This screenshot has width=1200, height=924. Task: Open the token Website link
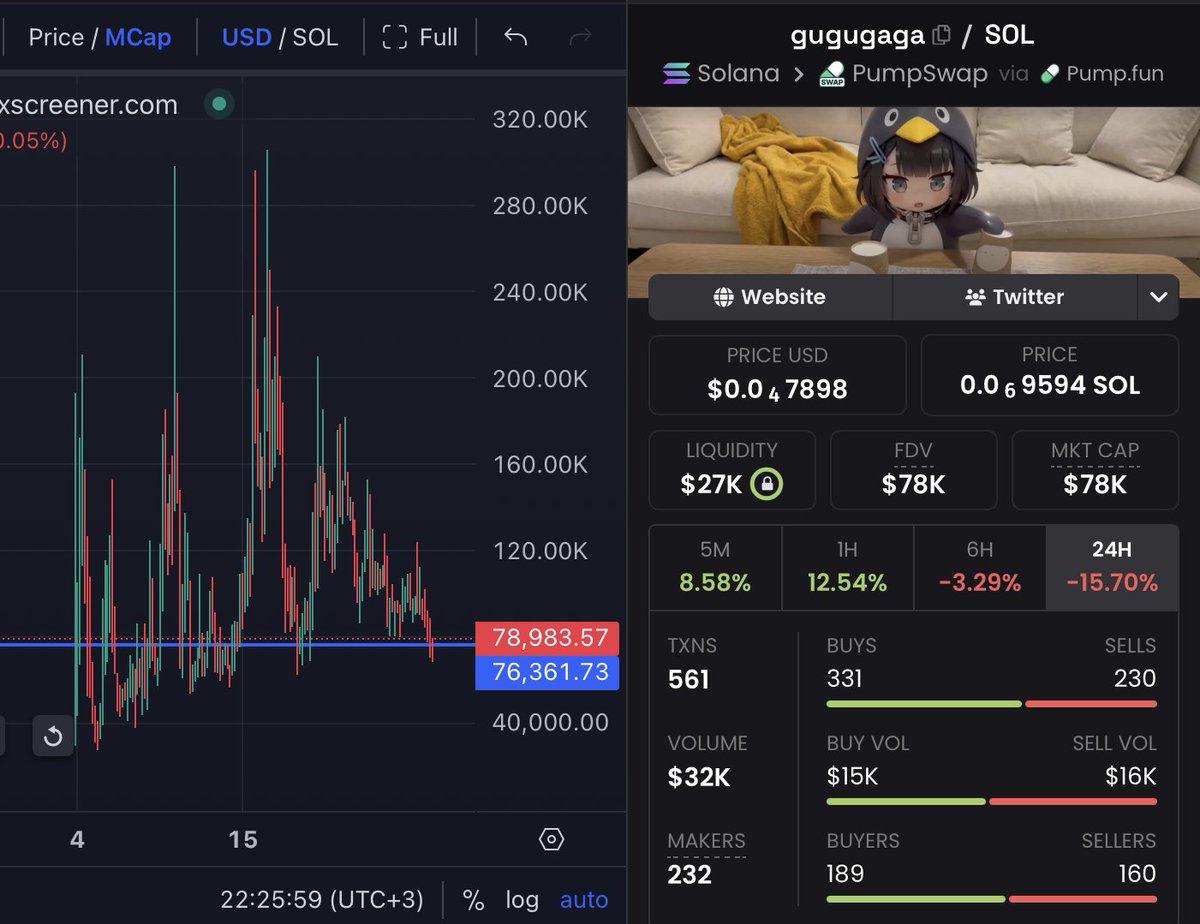(770, 297)
